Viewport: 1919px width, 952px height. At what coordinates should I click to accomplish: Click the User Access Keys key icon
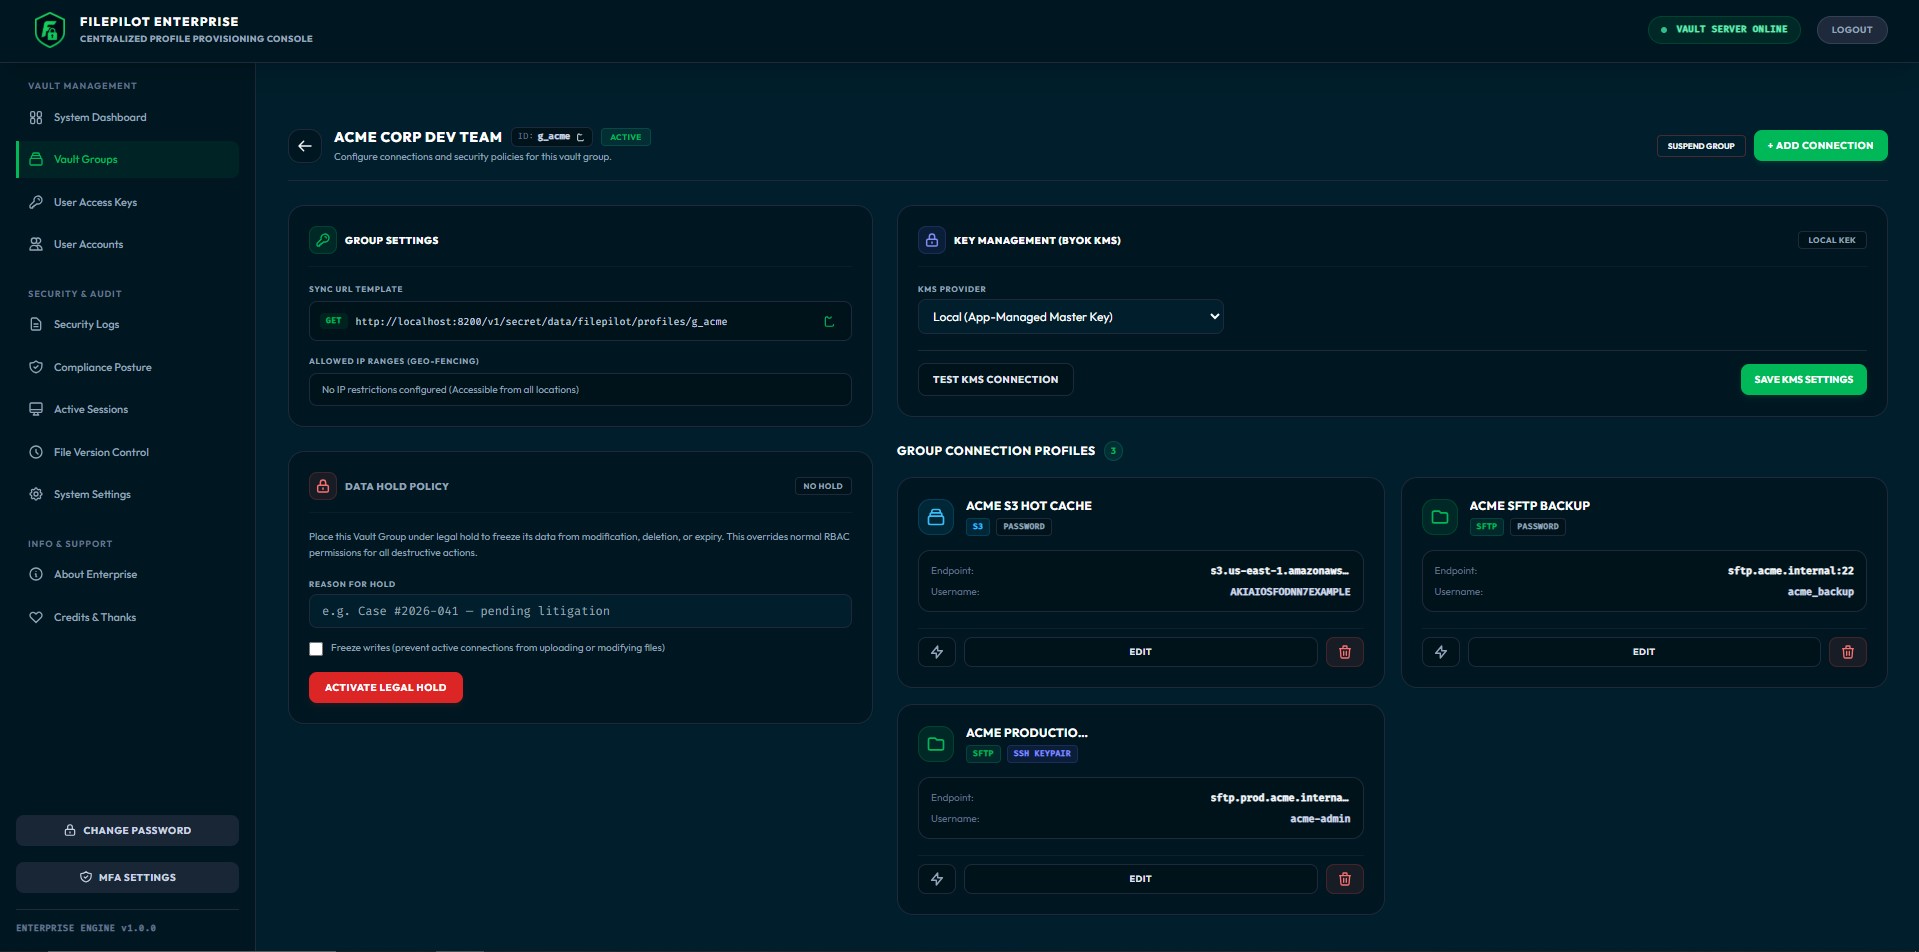[36, 202]
